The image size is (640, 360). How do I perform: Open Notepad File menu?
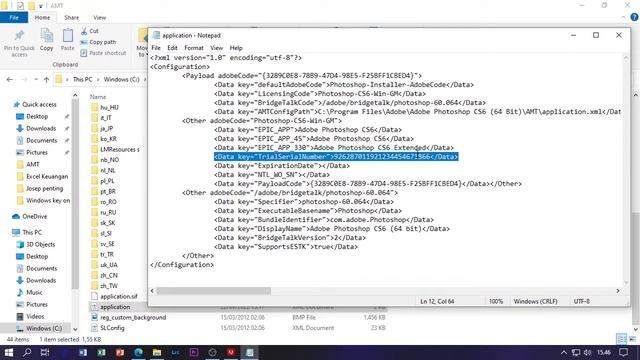(156, 48)
